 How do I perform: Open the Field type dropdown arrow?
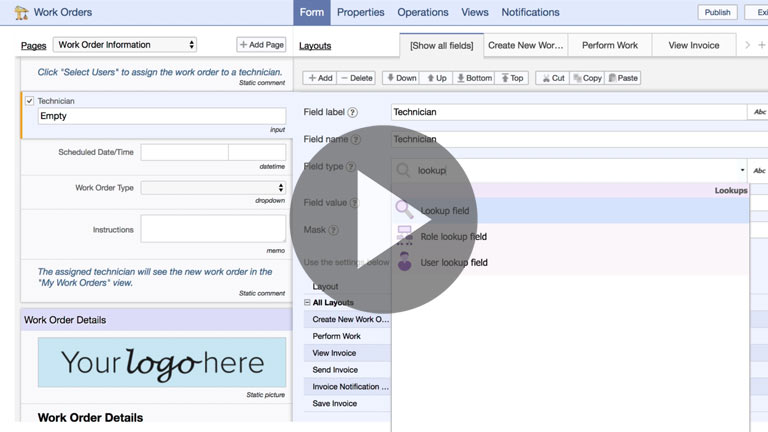click(742, 171)
